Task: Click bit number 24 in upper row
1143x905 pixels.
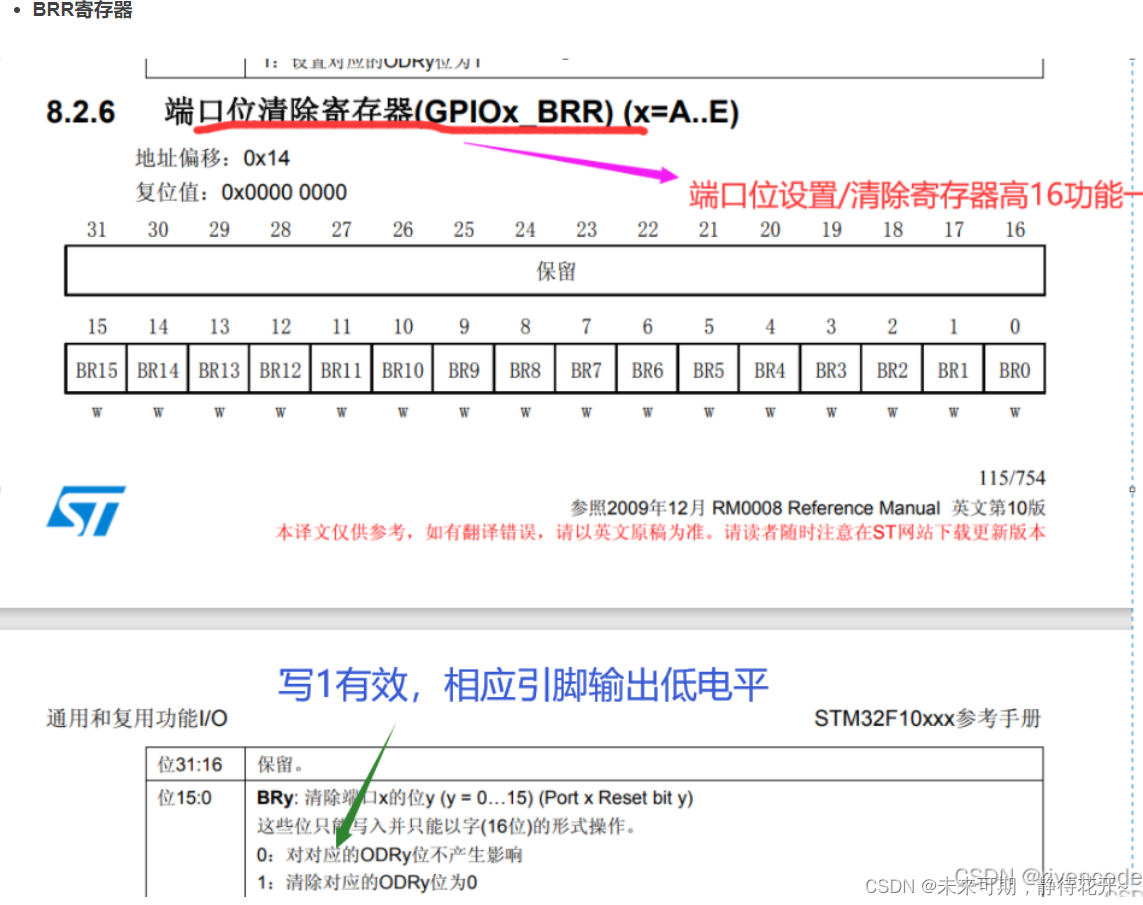Action: coord(525,230)
